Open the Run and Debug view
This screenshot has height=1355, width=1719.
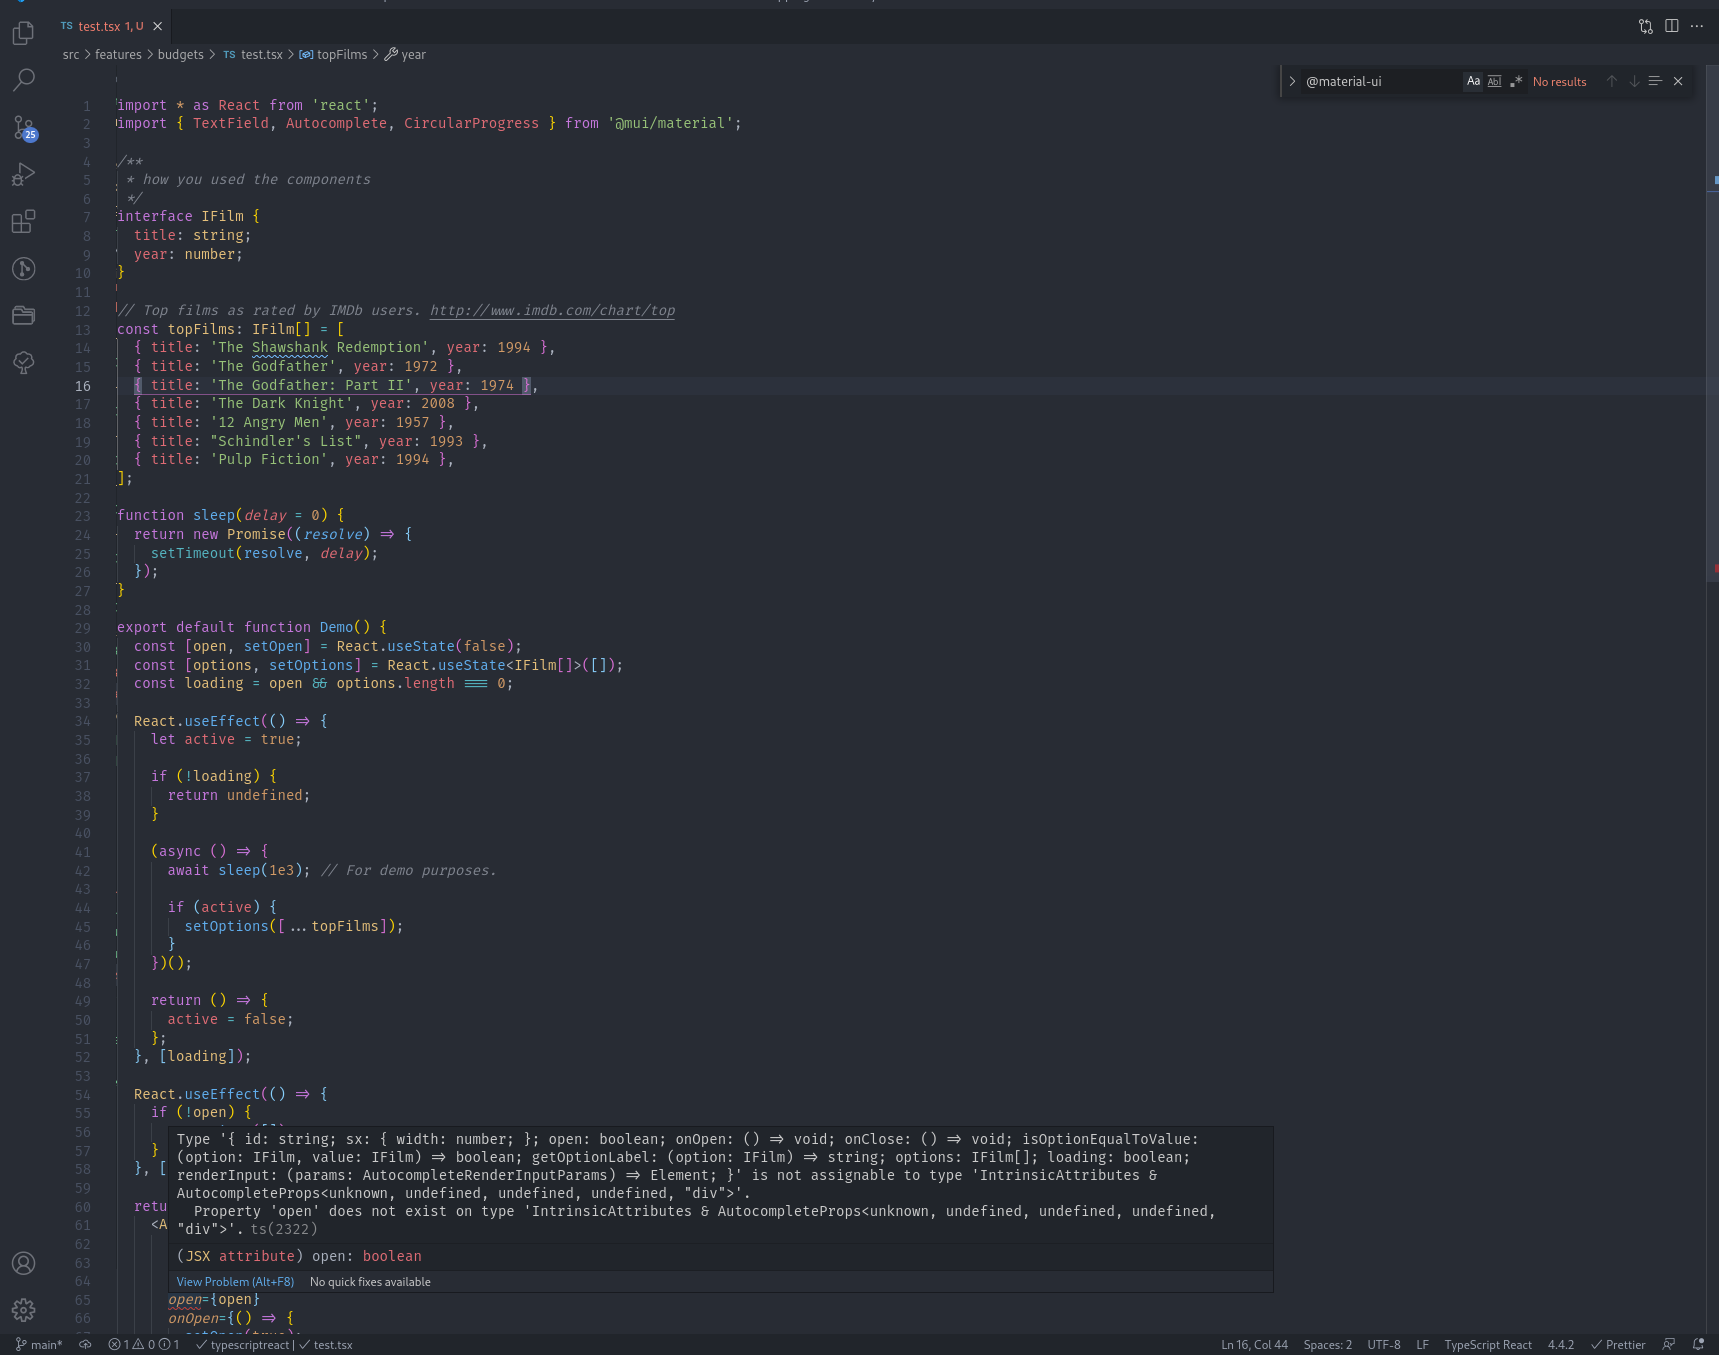coord(23,175)
